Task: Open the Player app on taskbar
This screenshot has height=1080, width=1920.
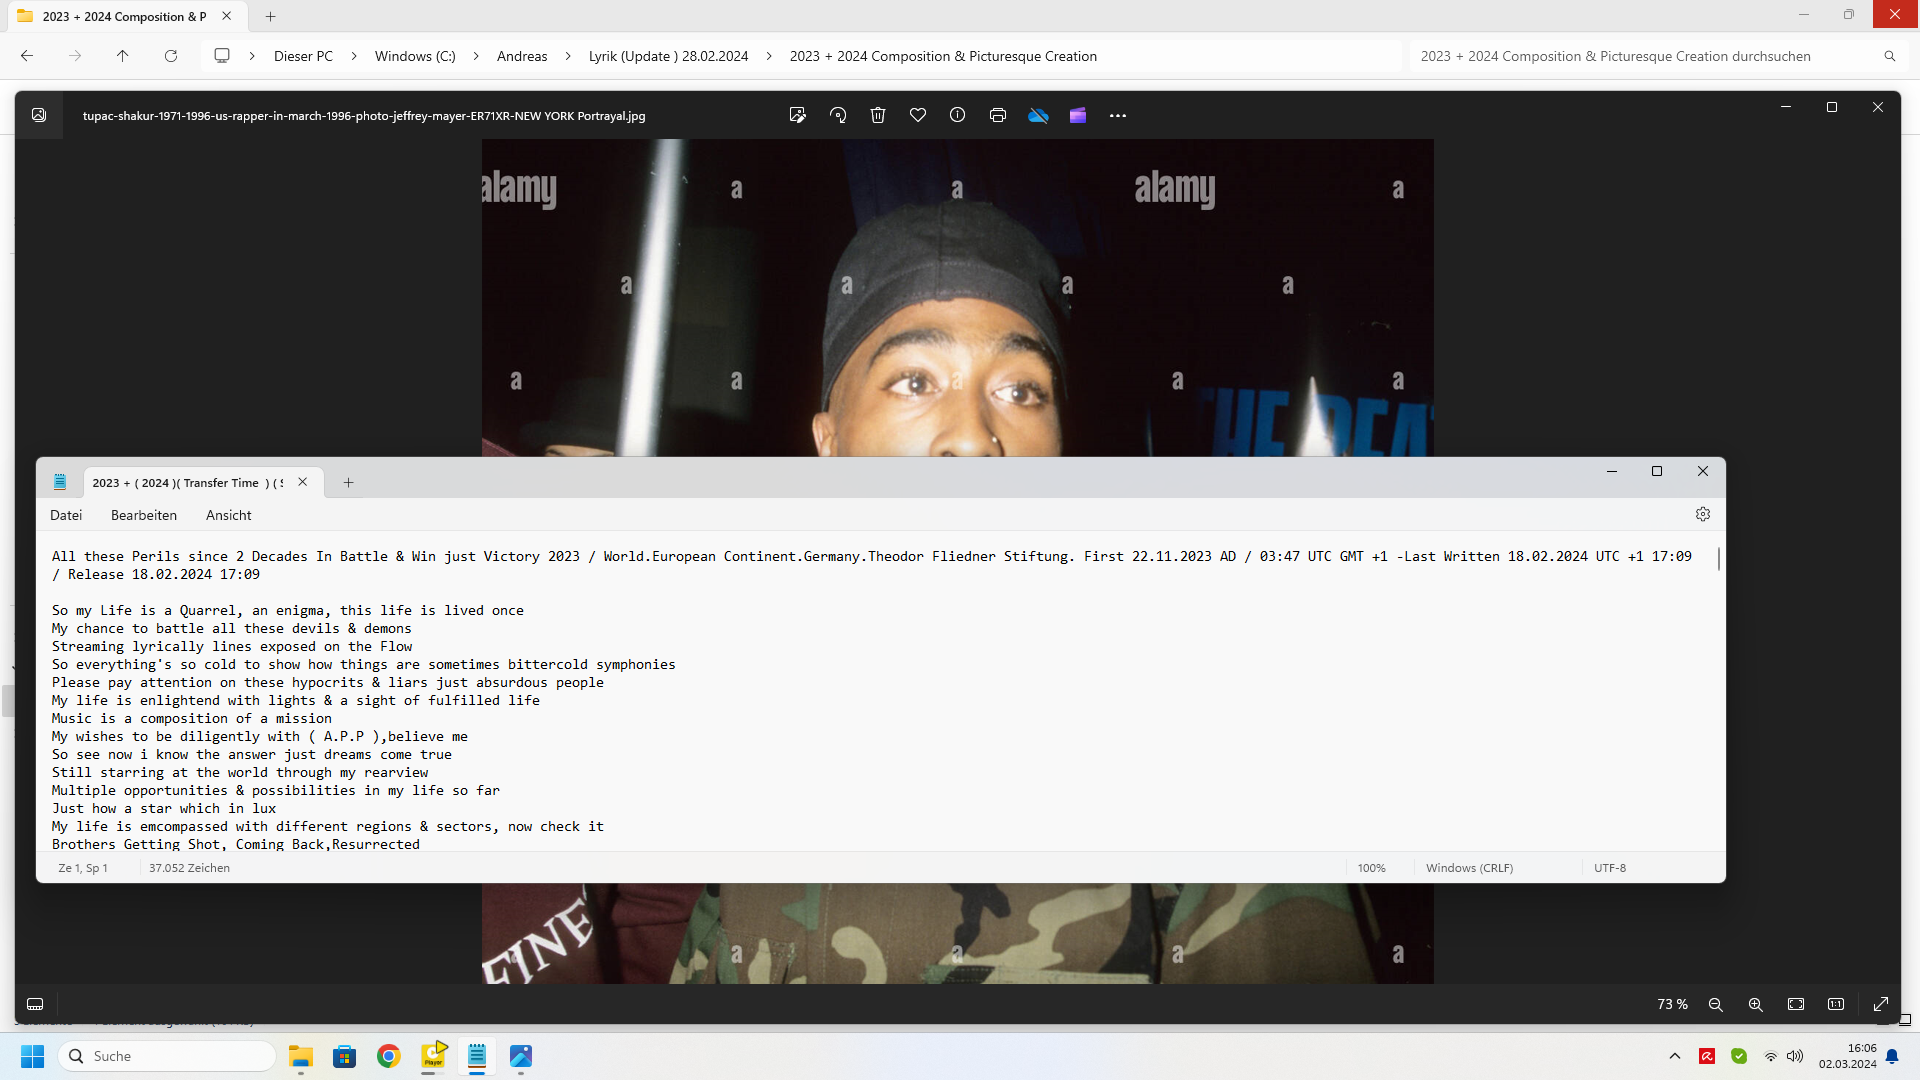Action: 433,1056
